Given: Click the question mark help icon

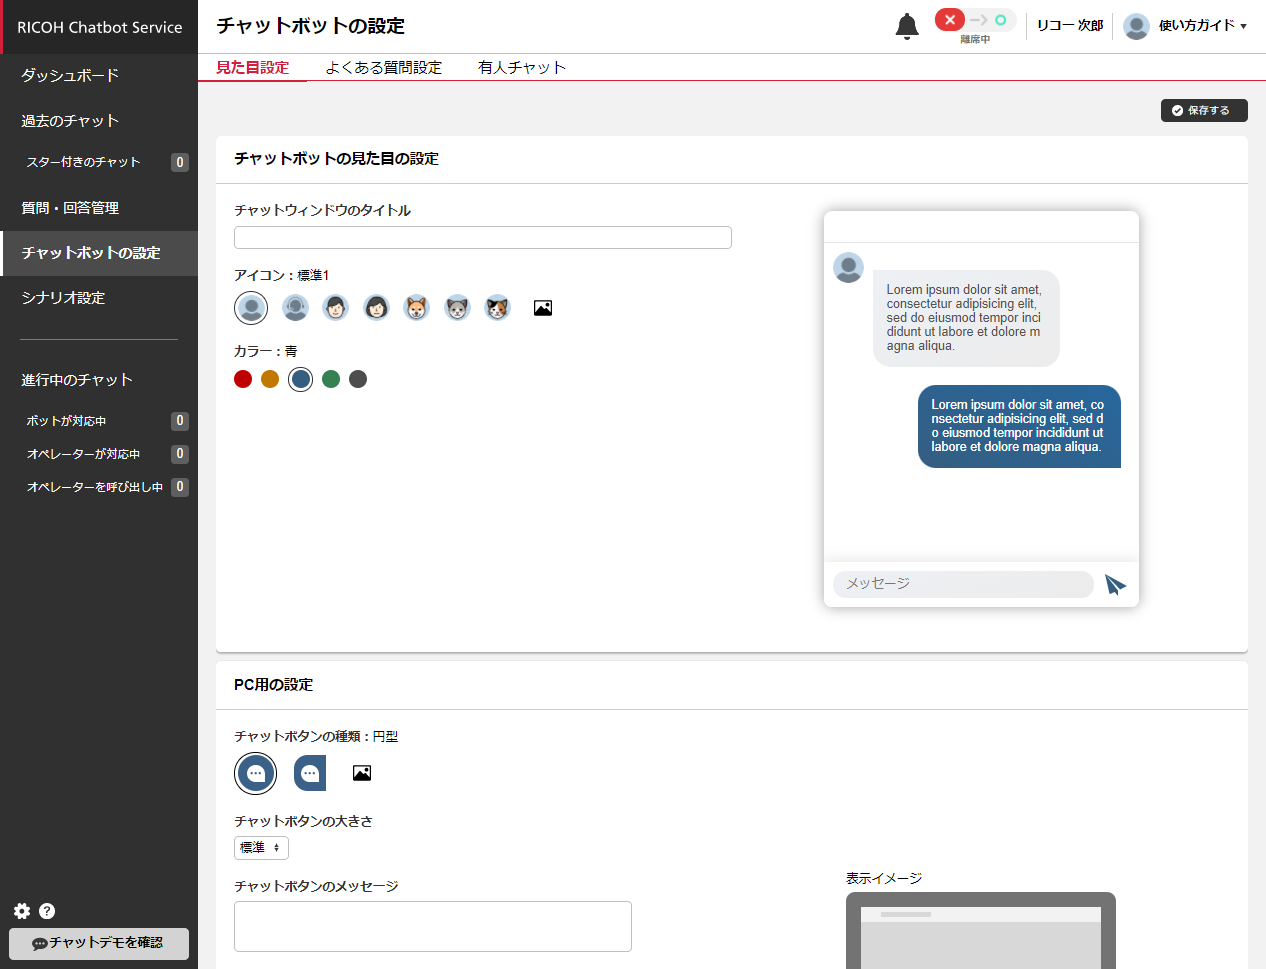Looking at the screenshot, I should (47, 911).
